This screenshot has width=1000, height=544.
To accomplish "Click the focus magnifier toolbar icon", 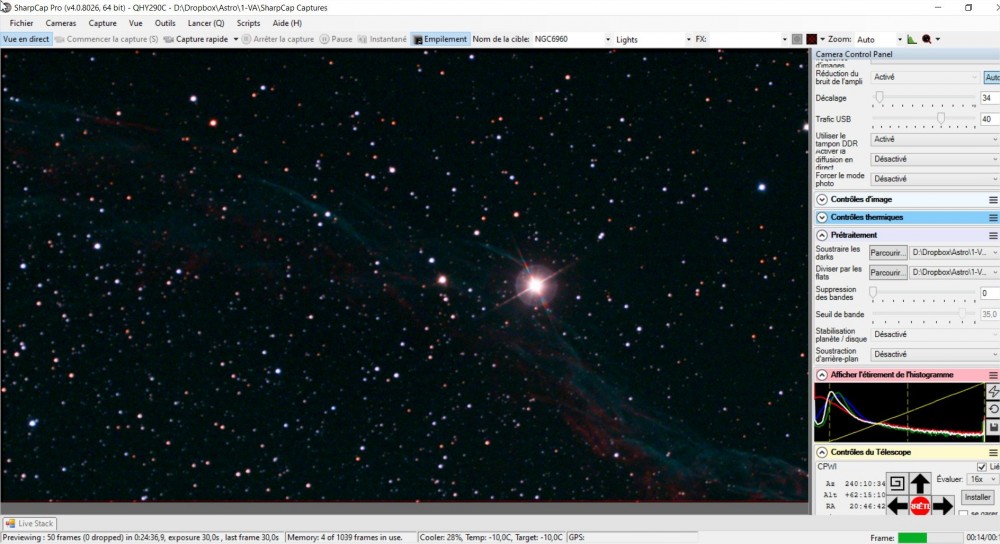I will [x=927, y=39].
